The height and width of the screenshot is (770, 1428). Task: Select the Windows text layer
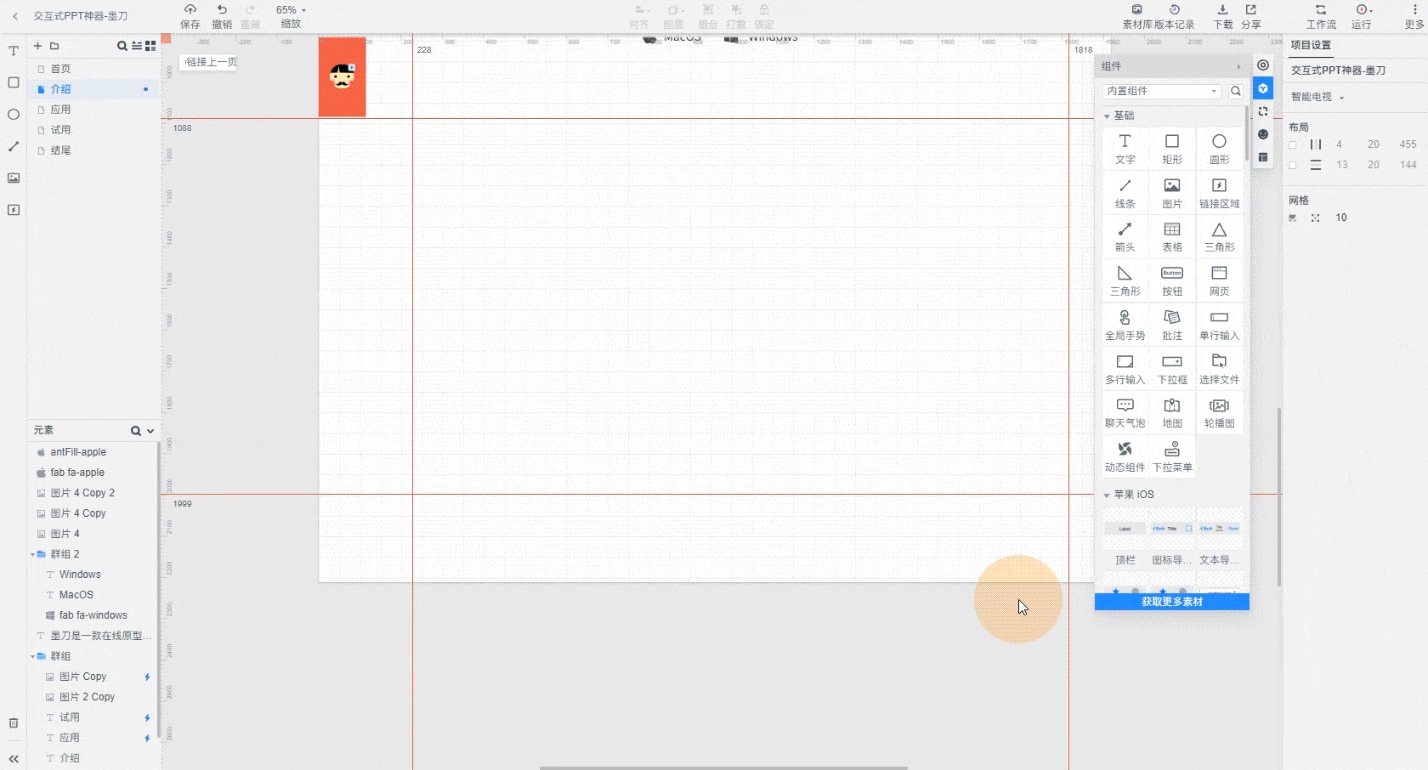80,574
